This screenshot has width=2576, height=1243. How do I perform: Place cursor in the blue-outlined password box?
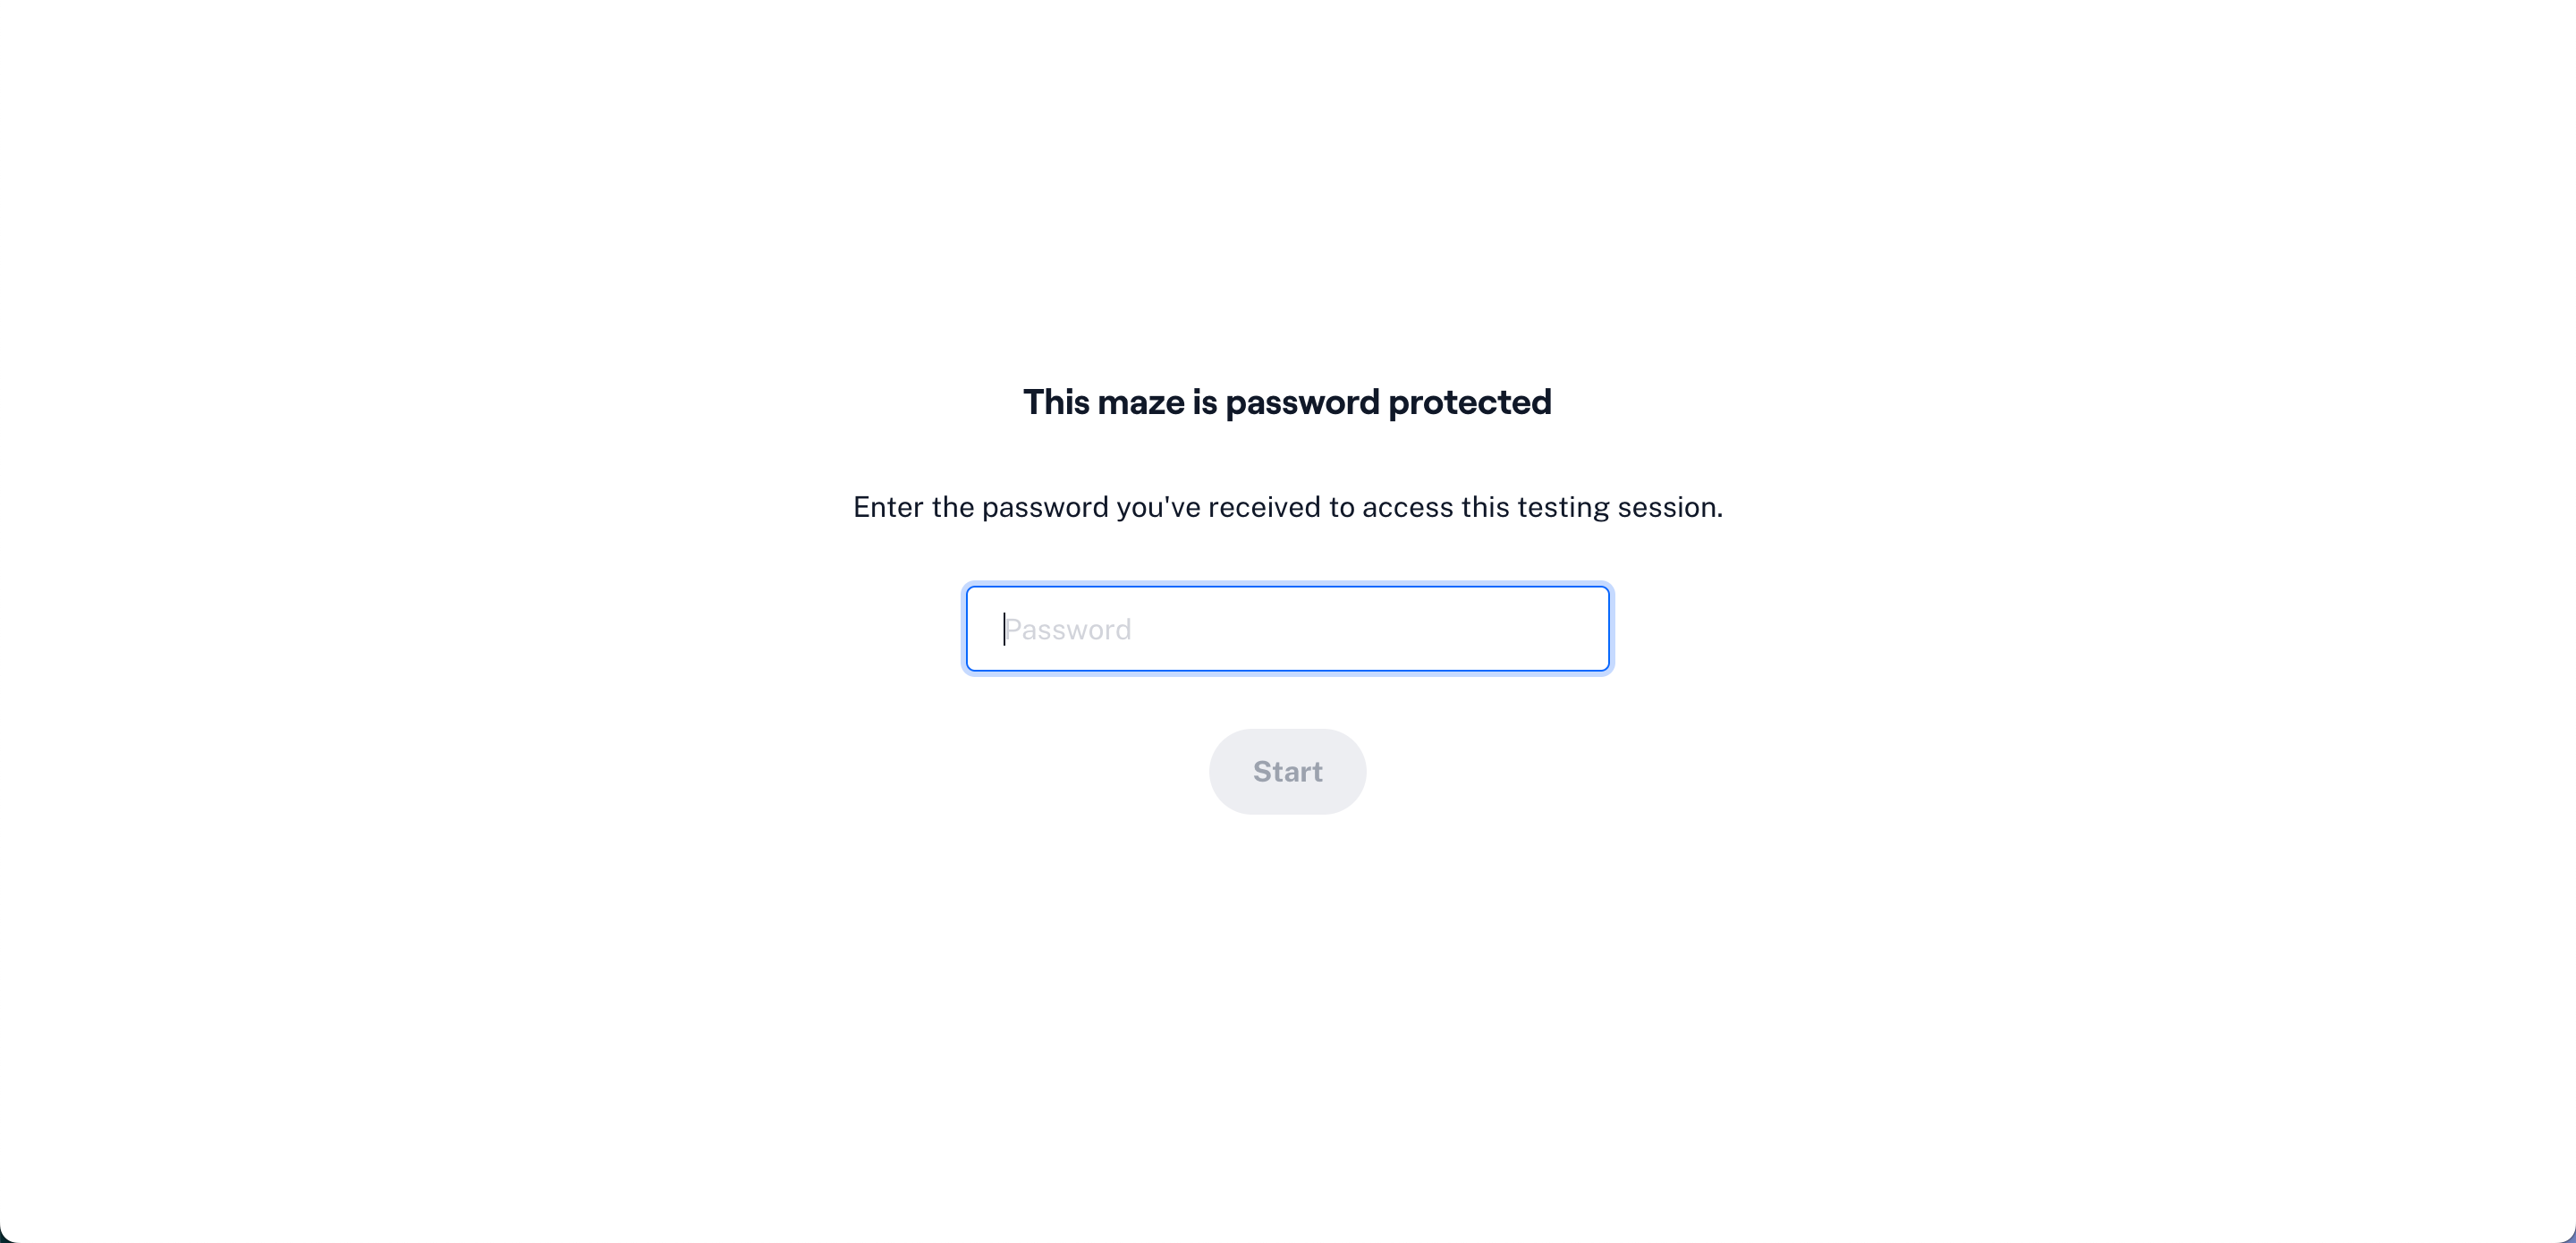pyautogui.click(x=1287, y=629)
